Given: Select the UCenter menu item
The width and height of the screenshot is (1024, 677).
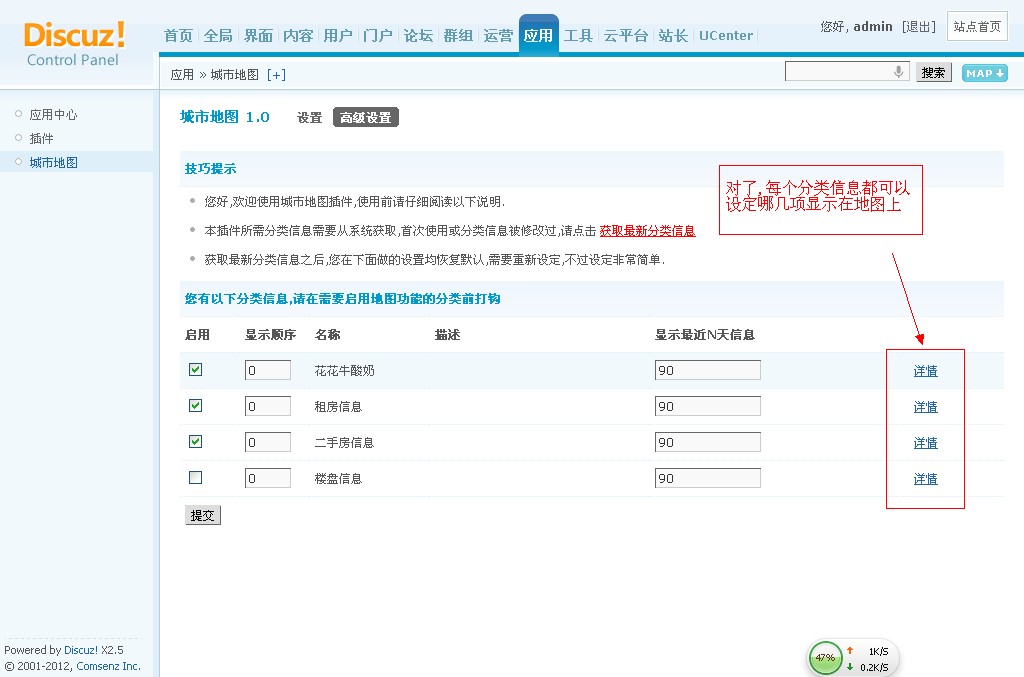Looking at the screenshot, I should 726,36.
